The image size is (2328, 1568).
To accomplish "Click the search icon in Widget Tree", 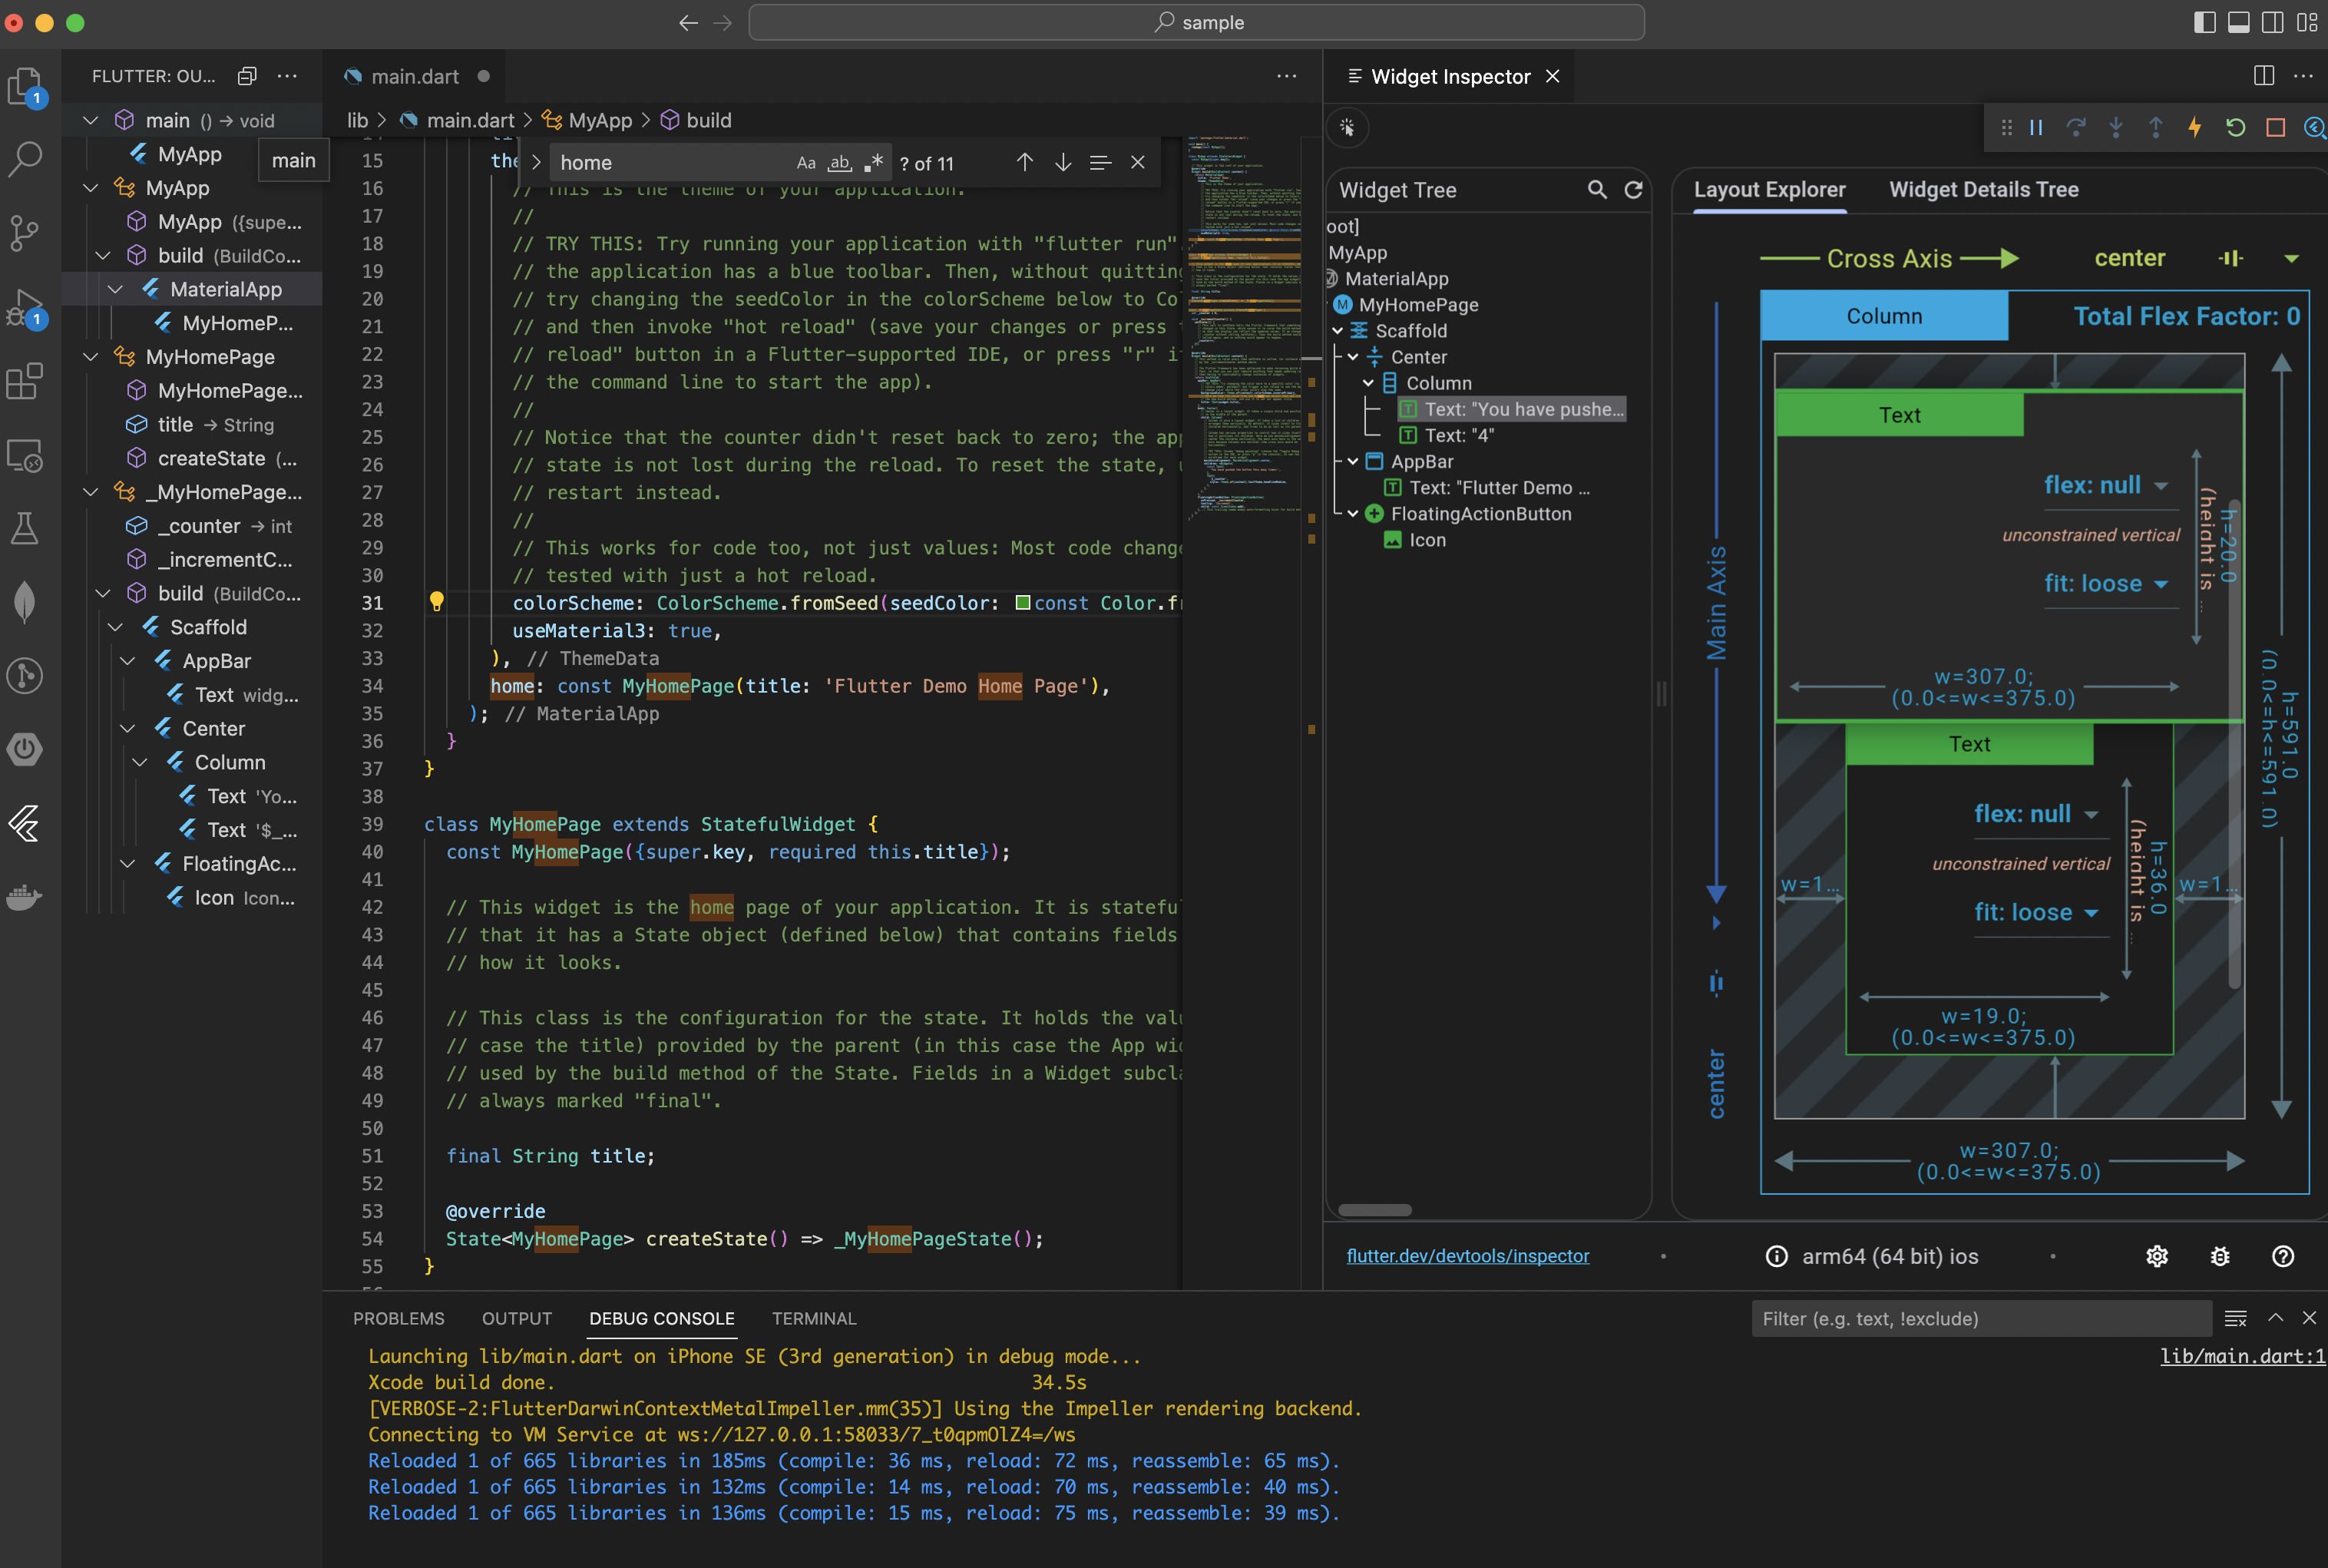I will point(1597,190).
